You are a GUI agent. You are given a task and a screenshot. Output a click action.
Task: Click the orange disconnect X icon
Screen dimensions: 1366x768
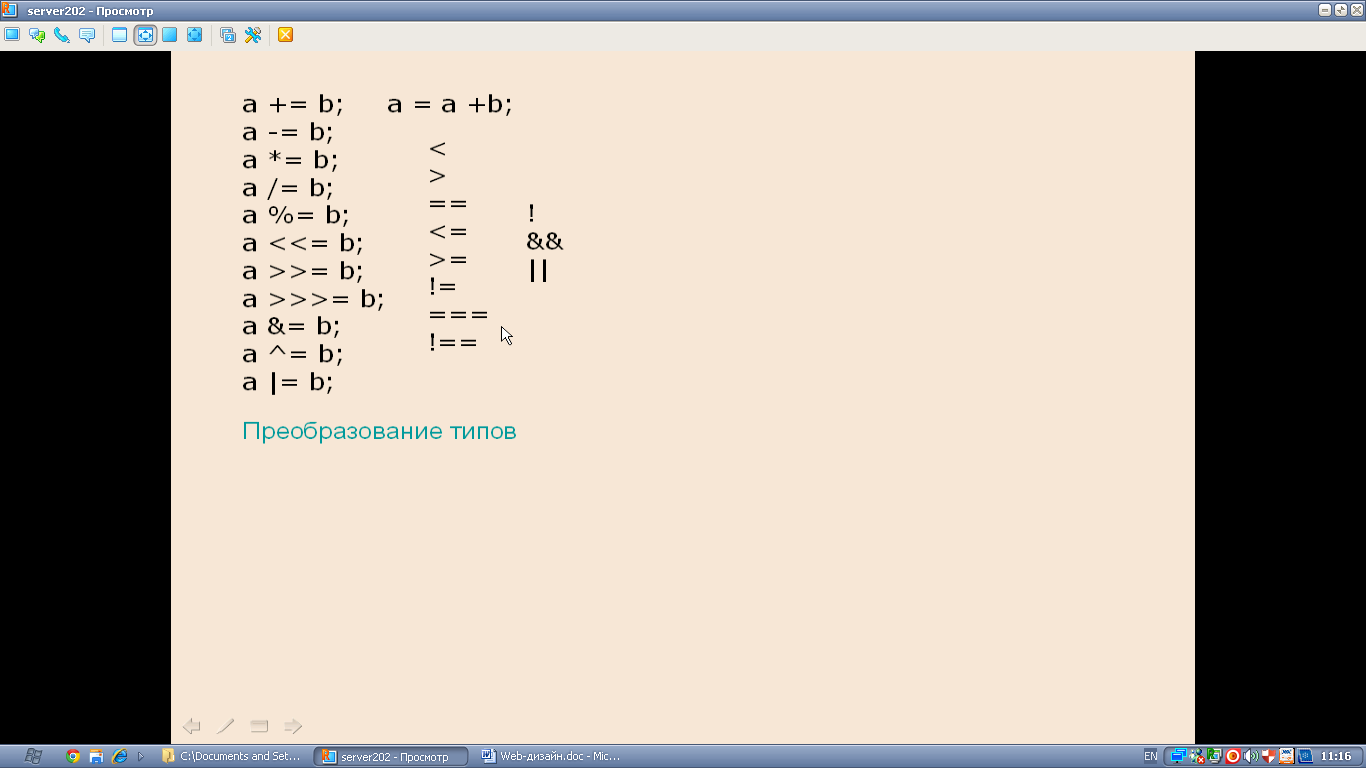click(x=285, y=35)
